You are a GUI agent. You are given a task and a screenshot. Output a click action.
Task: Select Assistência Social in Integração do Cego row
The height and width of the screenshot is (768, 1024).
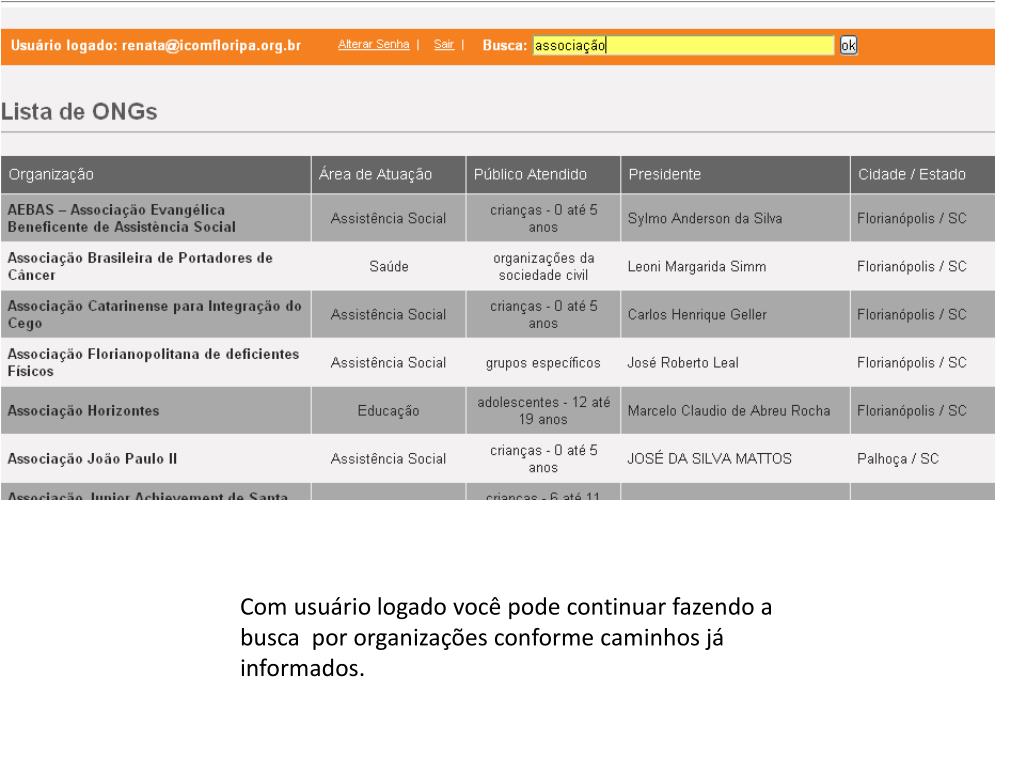(x=388, y=314)
